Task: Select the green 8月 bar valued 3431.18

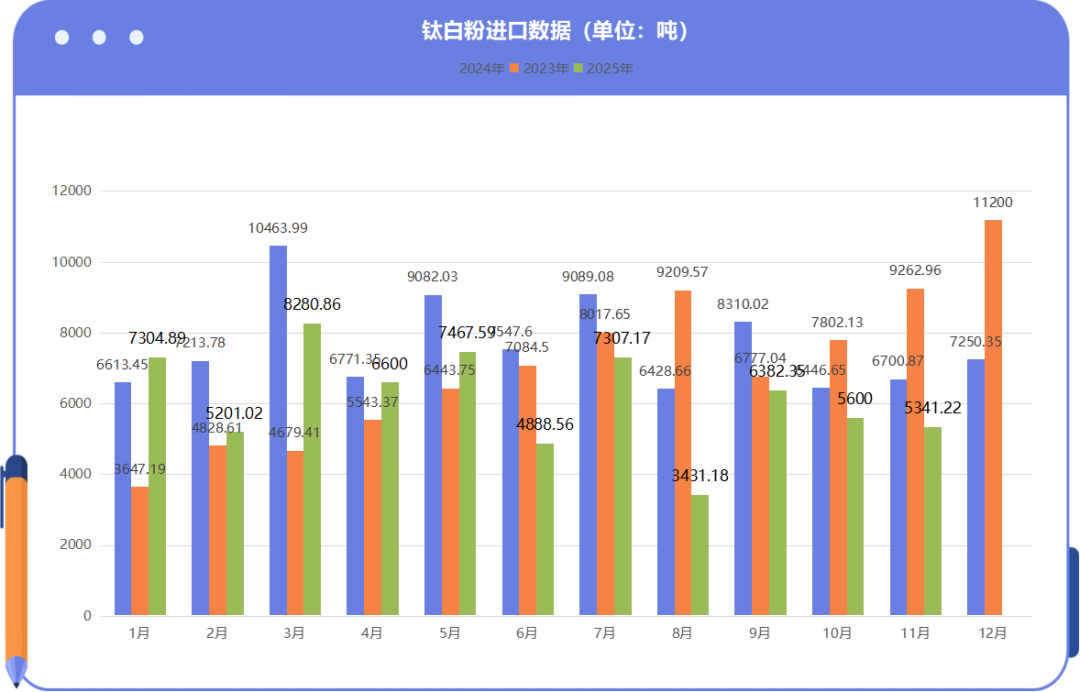Action: coord(700,555)
